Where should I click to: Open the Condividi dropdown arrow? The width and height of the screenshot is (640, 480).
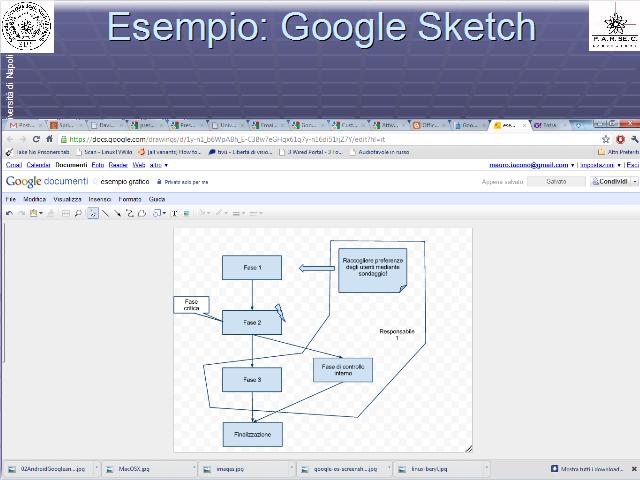(x=635, y=181)
